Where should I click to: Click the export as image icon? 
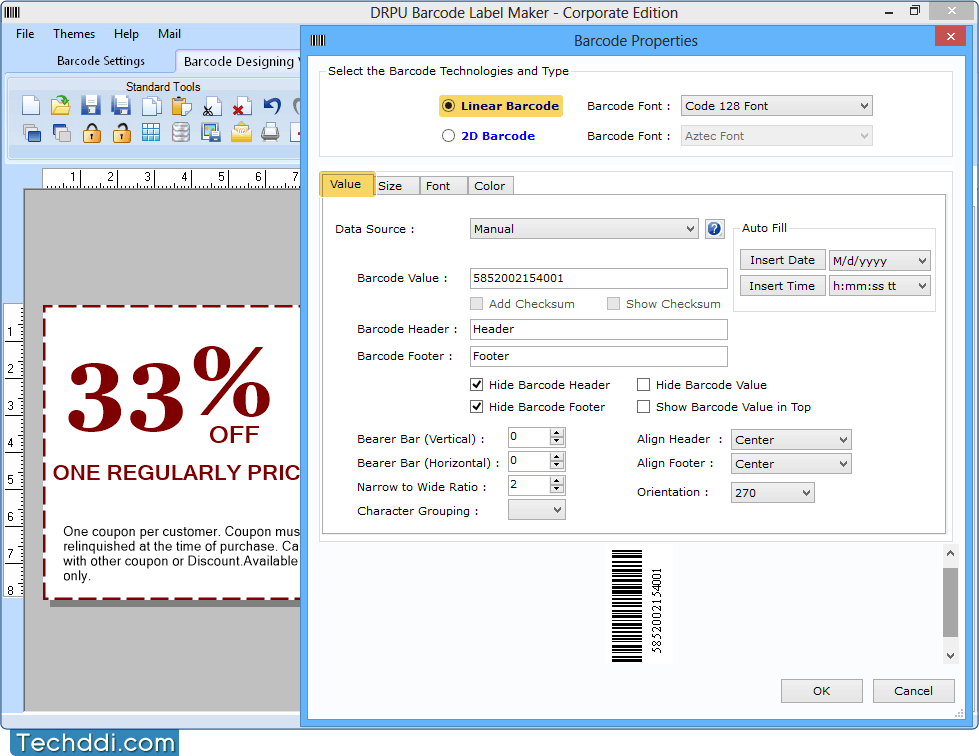(x=211, y=132)
